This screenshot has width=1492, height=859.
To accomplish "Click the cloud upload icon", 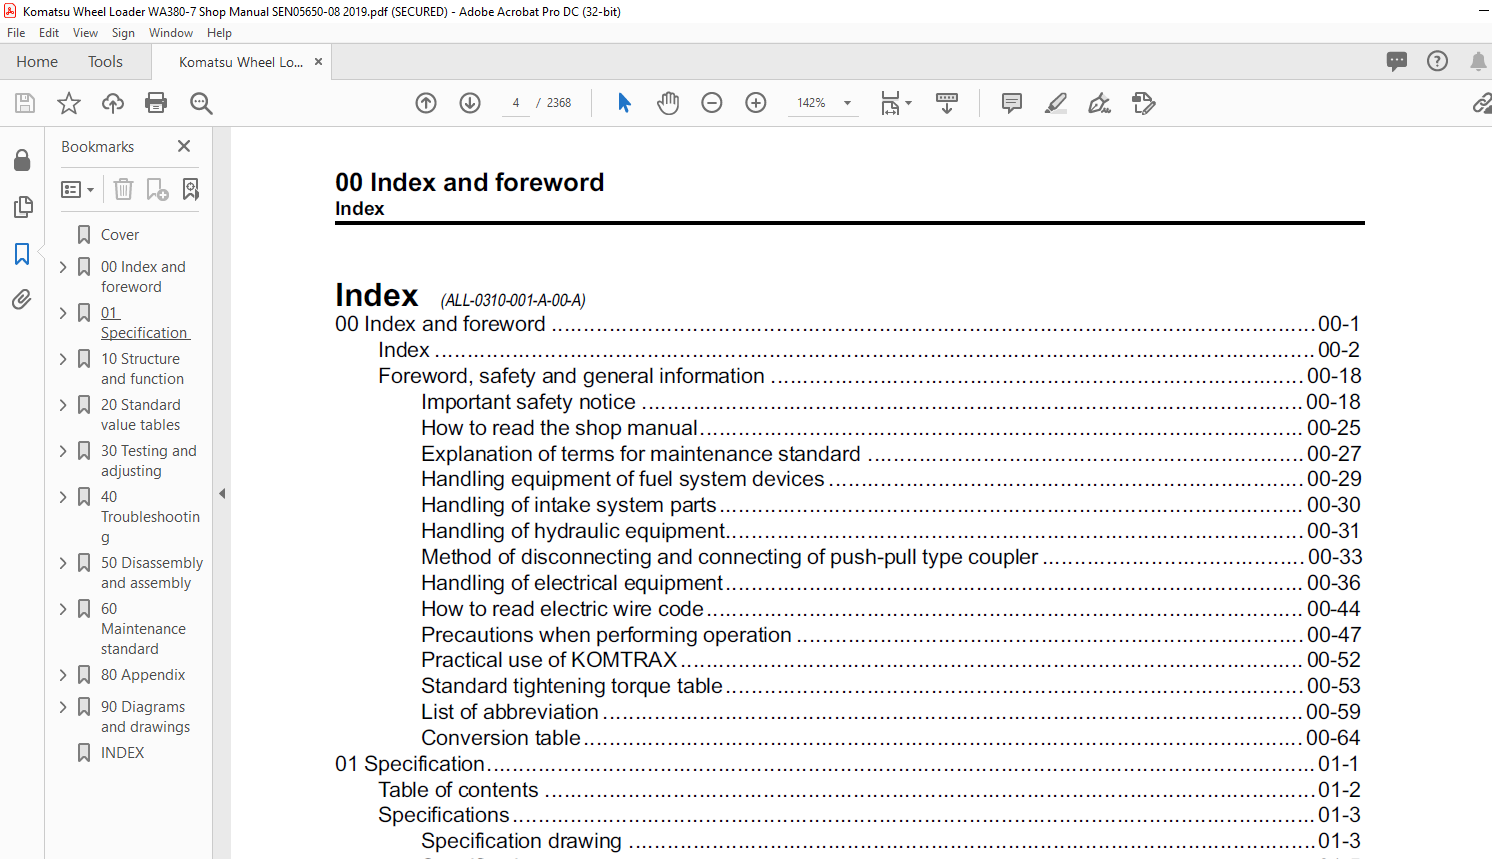I will point(113,103).
